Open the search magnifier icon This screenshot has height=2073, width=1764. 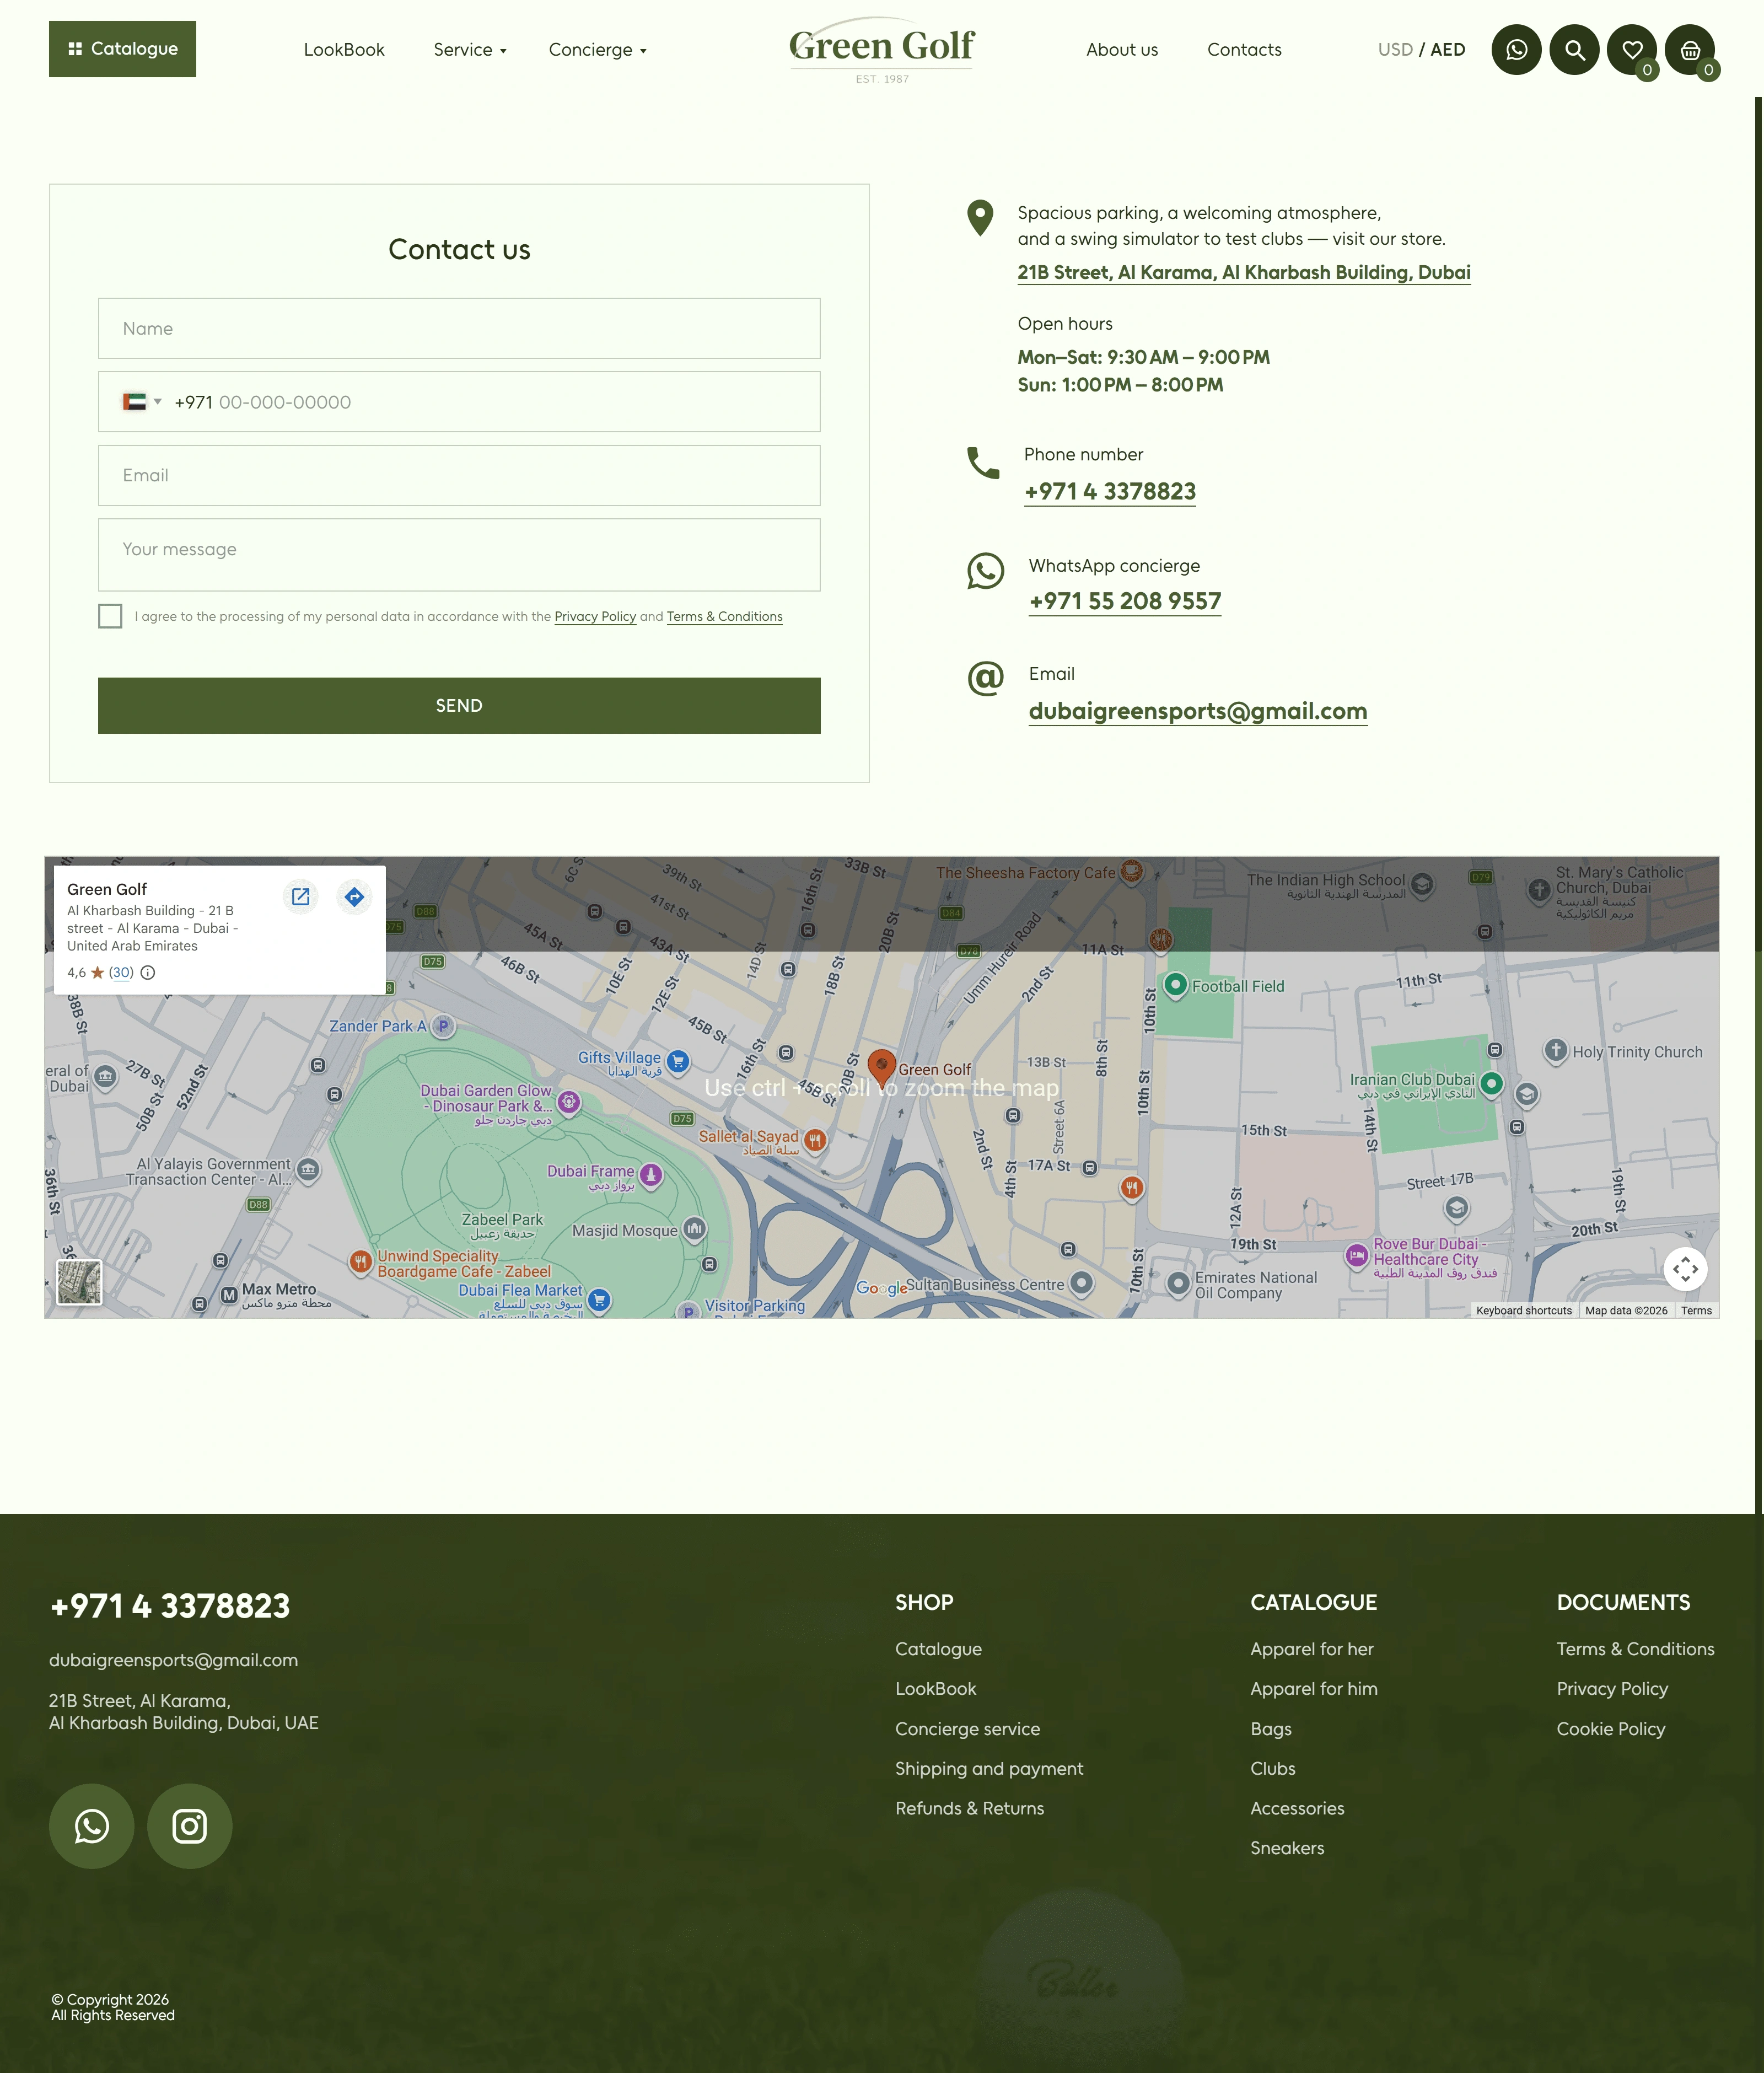pyautogui.click(x=1574, y=50)
